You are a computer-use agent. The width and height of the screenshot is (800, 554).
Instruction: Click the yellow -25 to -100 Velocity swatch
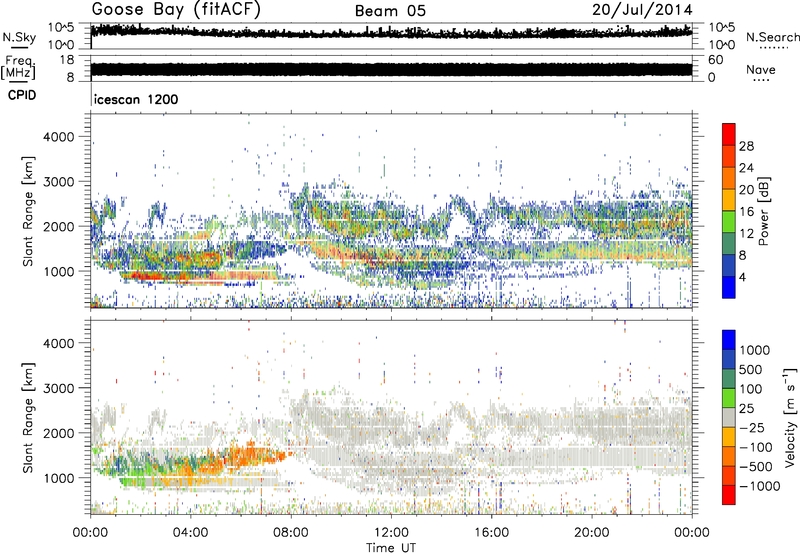pos(729,437)
